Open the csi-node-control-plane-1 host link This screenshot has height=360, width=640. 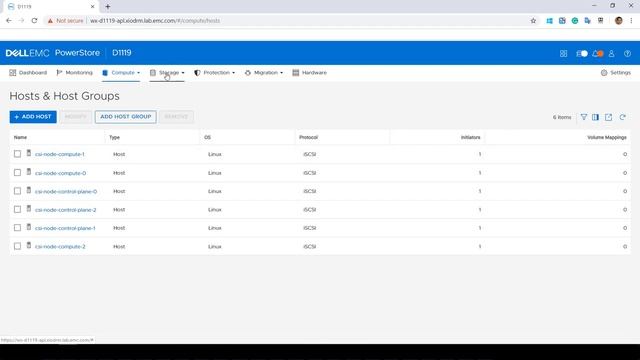coord(65,228)
